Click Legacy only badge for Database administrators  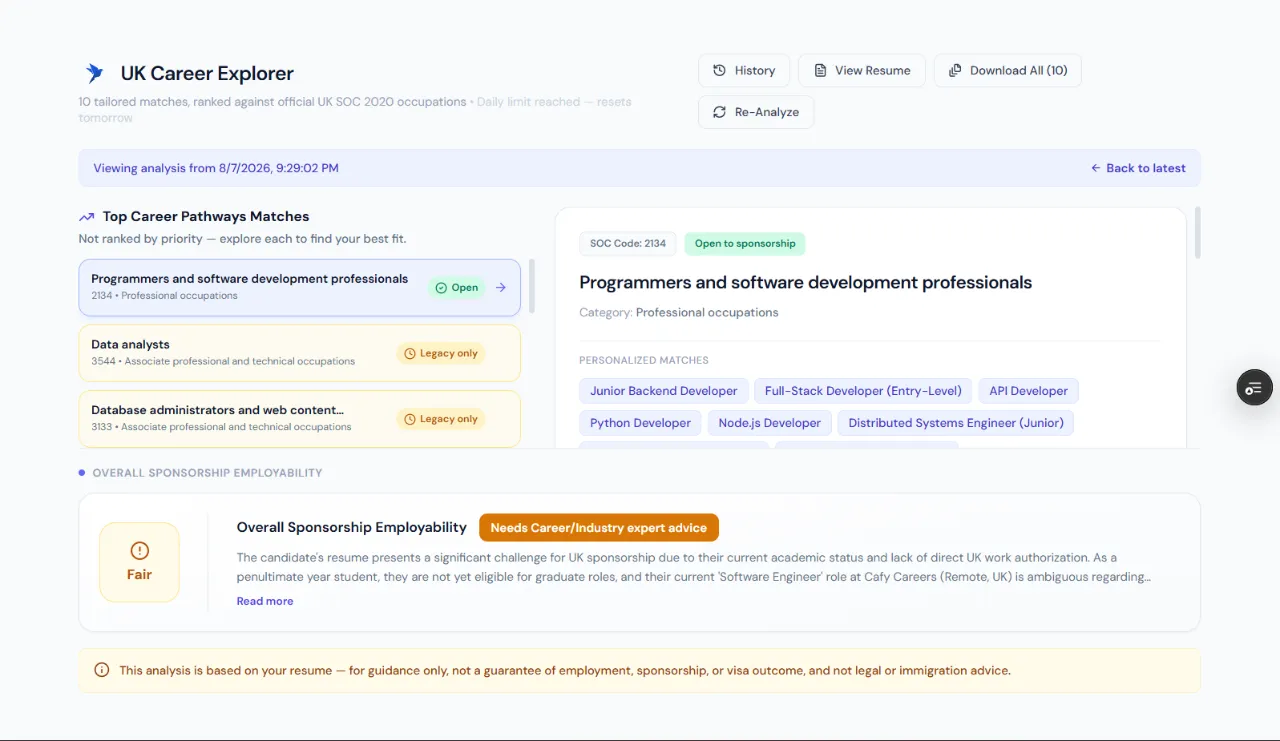click(x=440, y=419)
